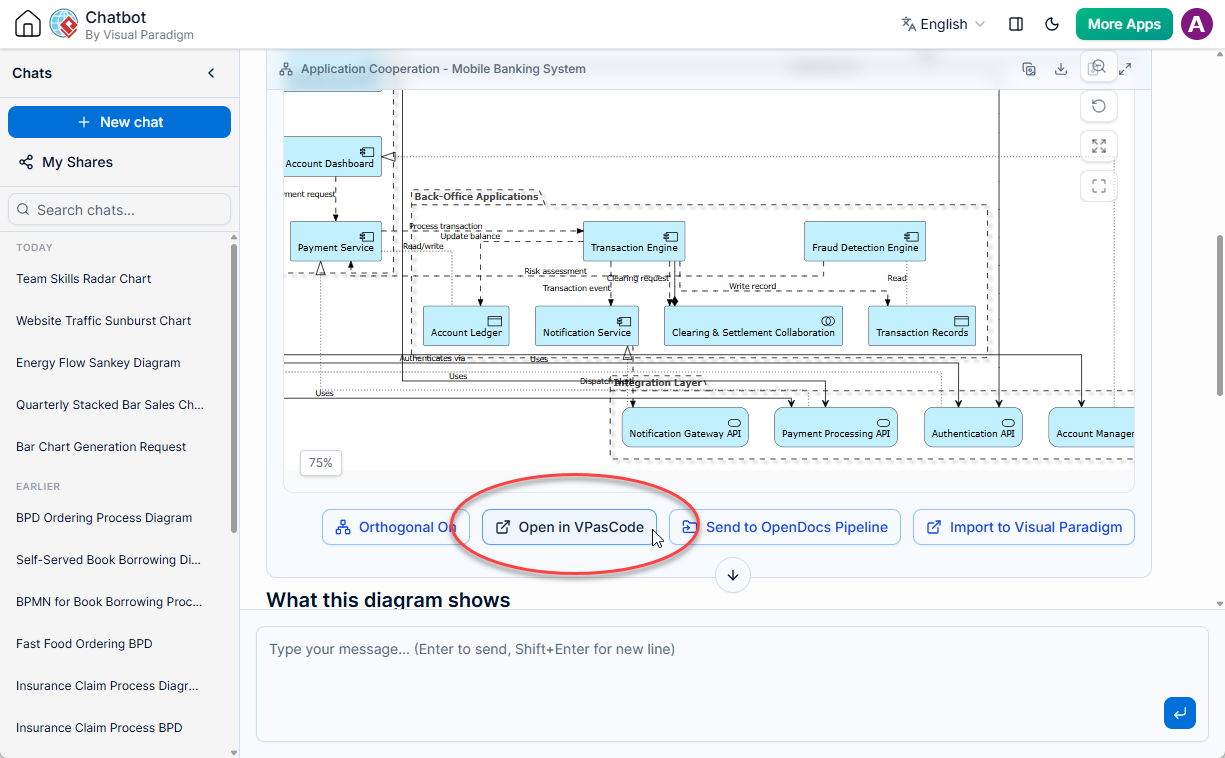Screen dimensions: 1225x758
Task: Open the More Apps menu
Action: pyautogui.click(x=1124, y=24)
